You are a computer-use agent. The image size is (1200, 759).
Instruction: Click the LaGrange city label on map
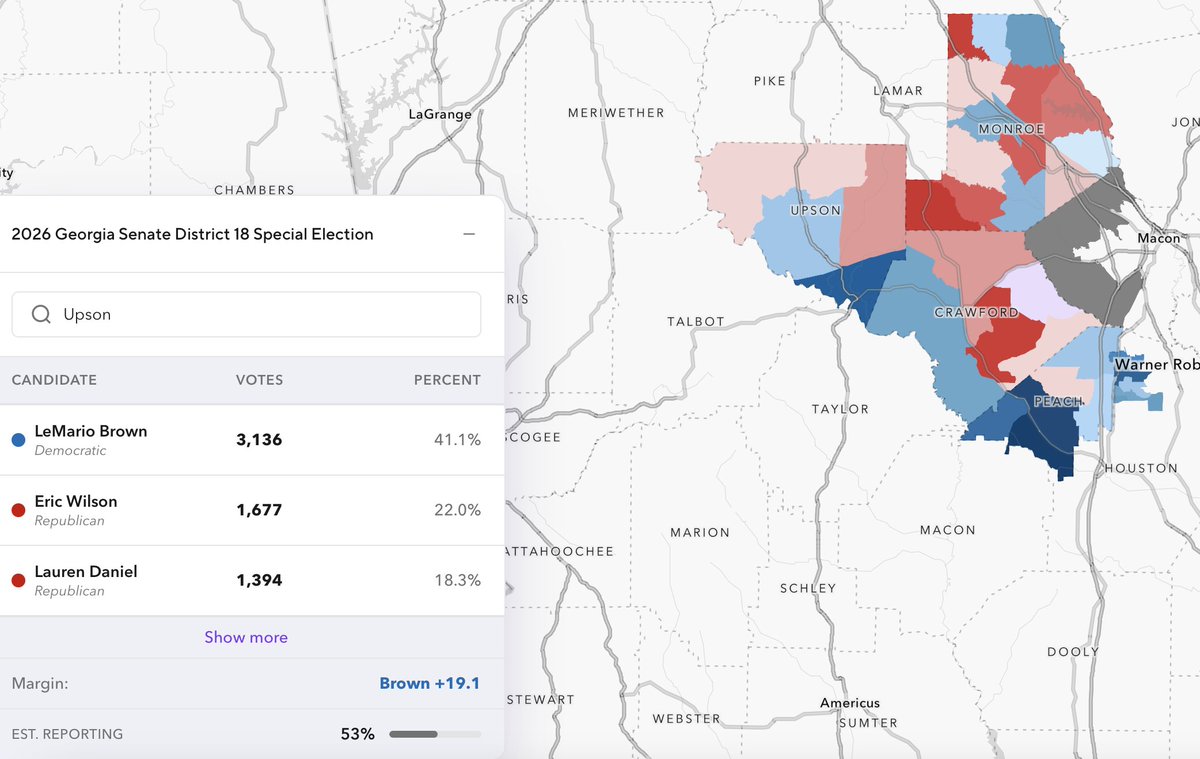pos(440,115)
